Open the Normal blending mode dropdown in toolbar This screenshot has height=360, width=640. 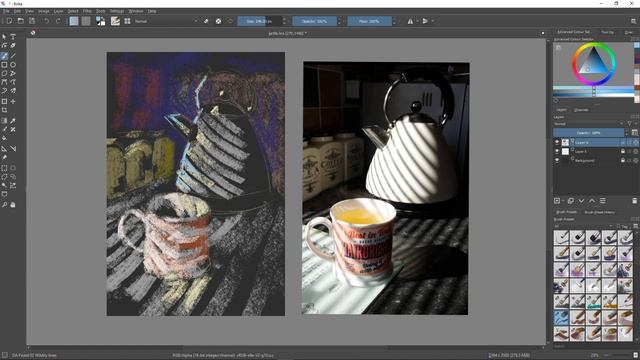165,21
